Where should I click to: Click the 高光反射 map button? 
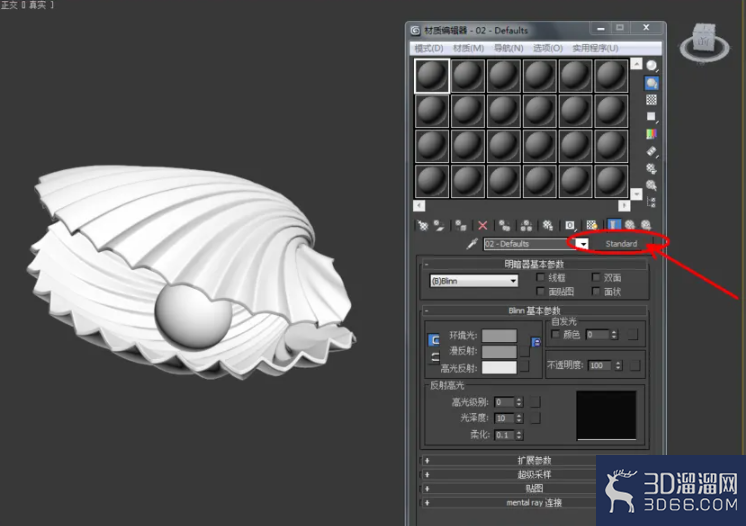click(x=525, y=366)
